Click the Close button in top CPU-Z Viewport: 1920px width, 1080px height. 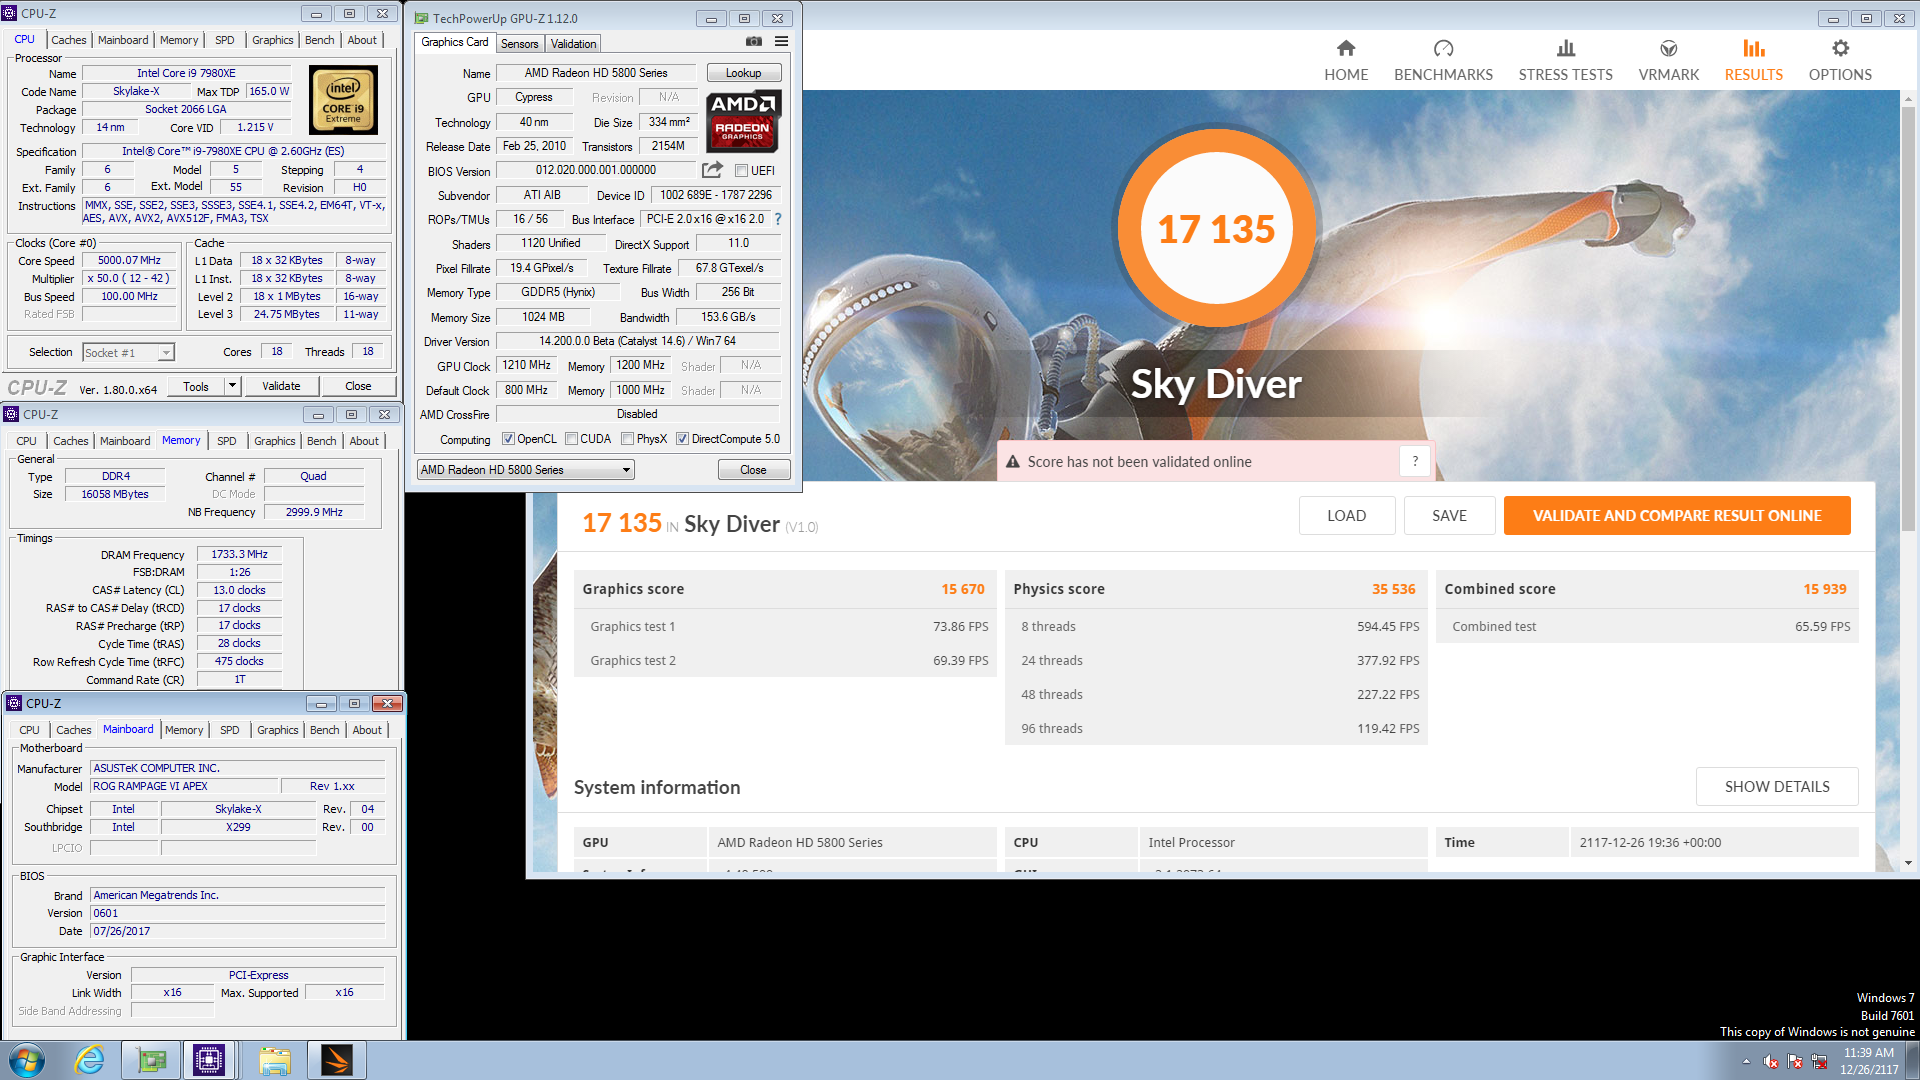(x=358, y=386)
